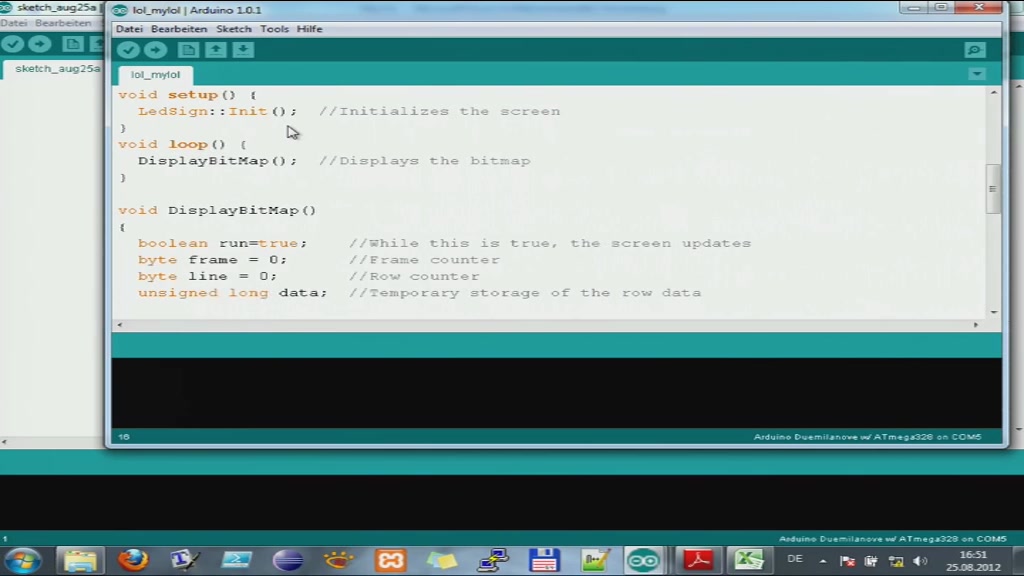
Task: Open a sketch with the Open arrow icon
Action: [x=216, y=50]
